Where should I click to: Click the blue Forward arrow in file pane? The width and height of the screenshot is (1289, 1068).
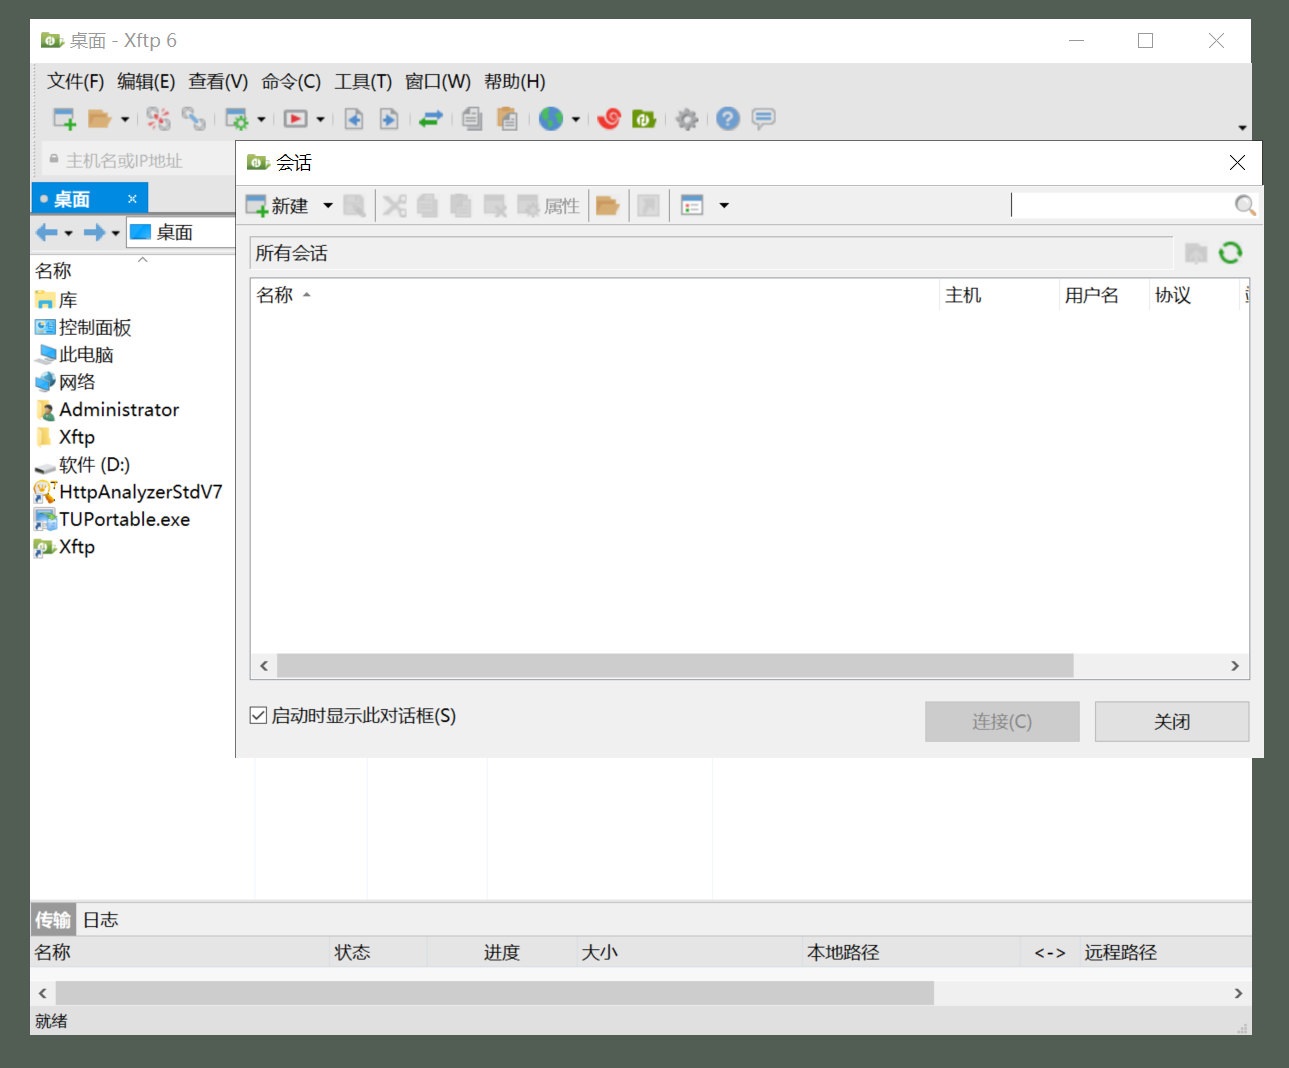pos(94,232)
